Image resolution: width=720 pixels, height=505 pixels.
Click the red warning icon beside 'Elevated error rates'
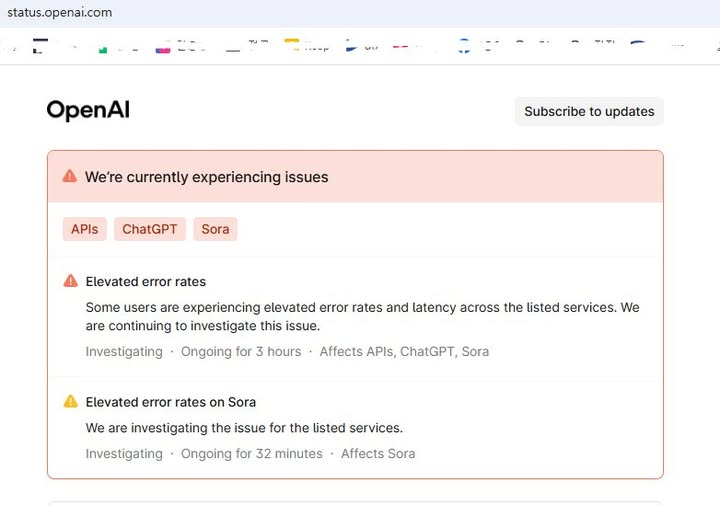pyautogui.click(x=70, y=281)
